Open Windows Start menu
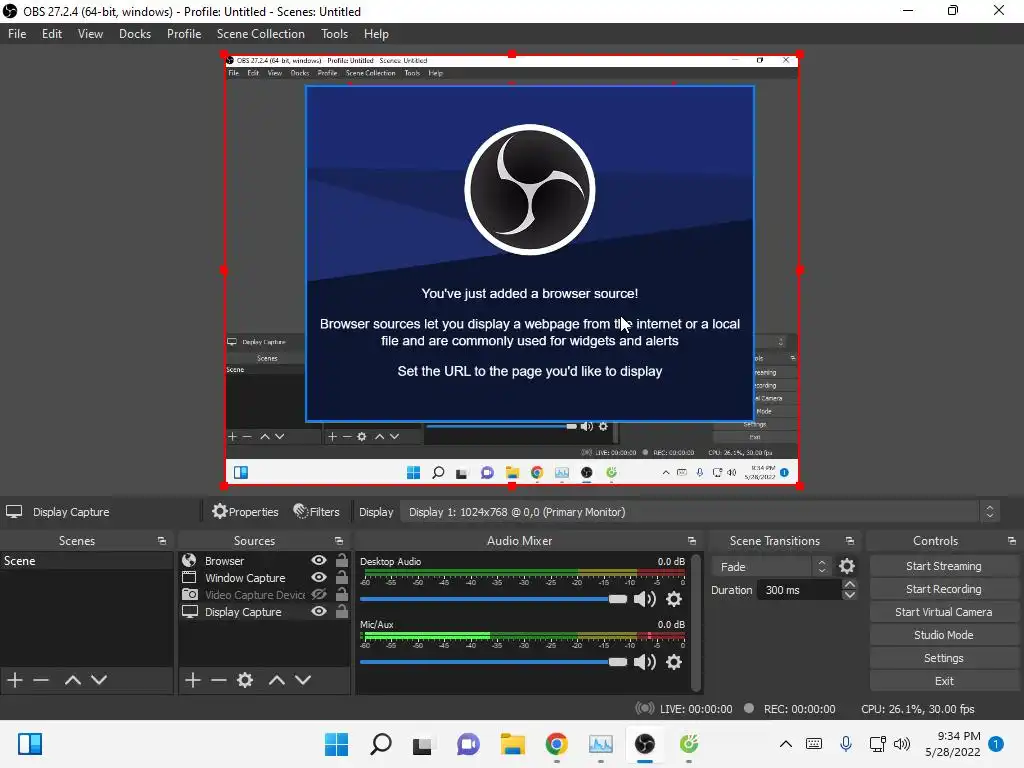Screen dimensions: 1024x768 (336, 744)
